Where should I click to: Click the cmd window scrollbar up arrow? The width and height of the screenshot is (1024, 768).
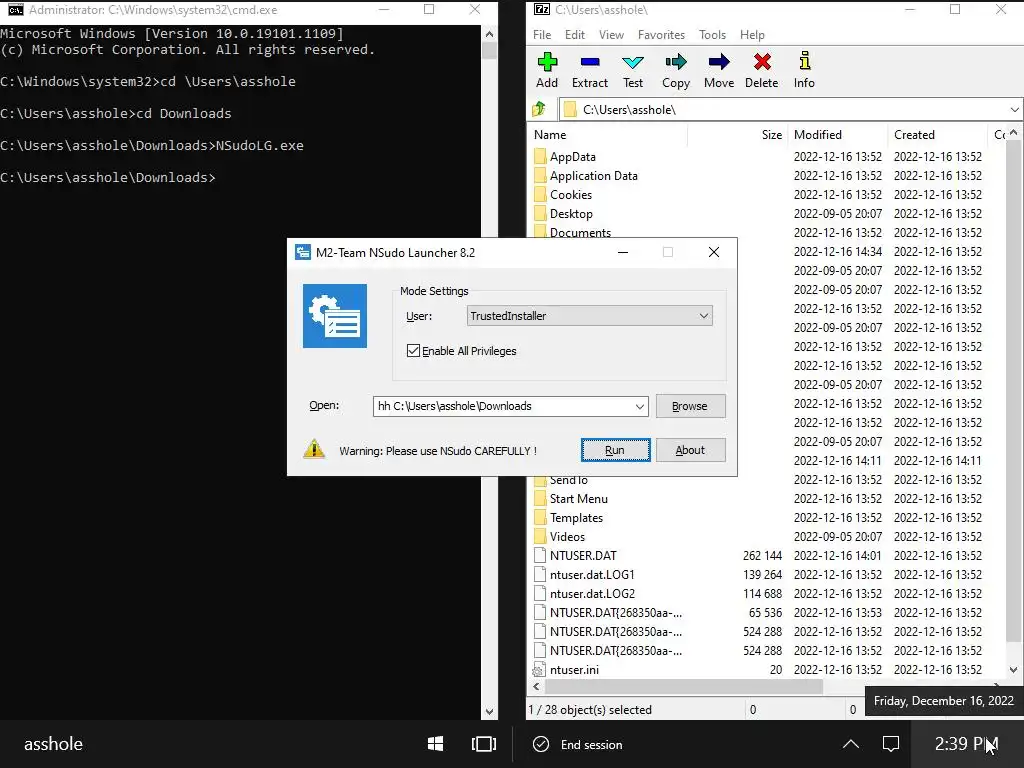click(489, 34)
